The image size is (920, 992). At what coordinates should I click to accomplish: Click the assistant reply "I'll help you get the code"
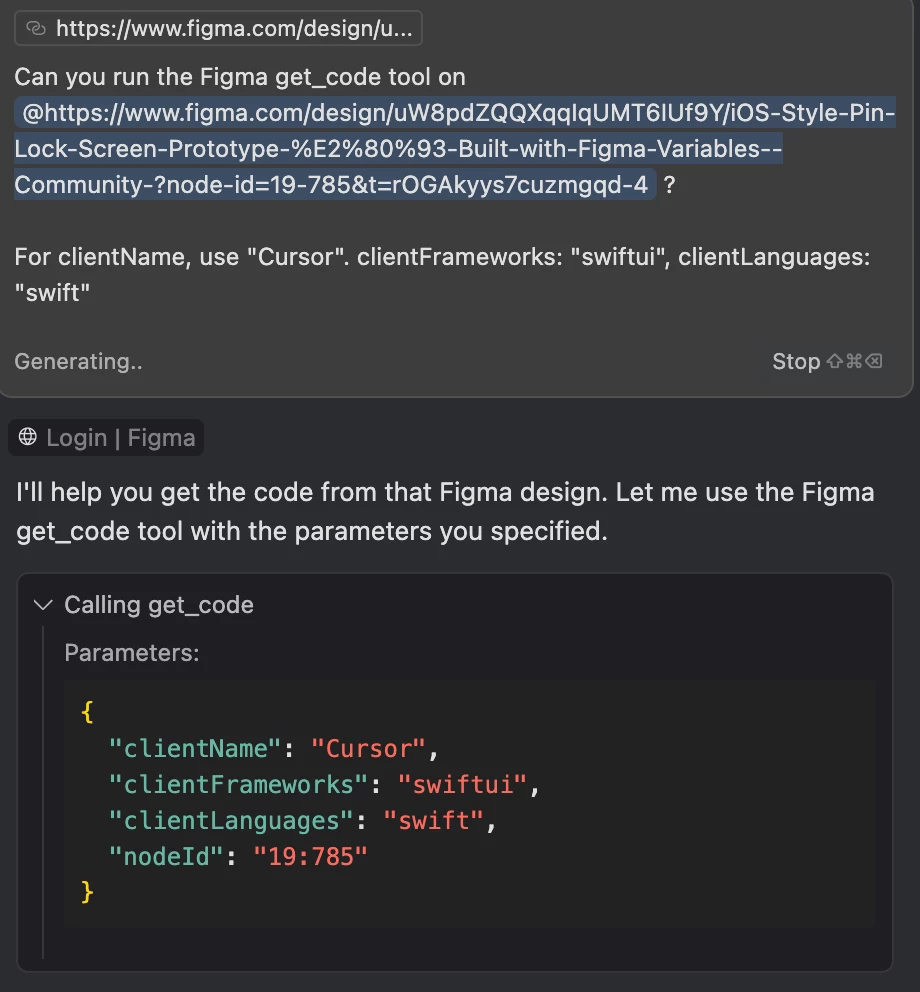point(445,512)
